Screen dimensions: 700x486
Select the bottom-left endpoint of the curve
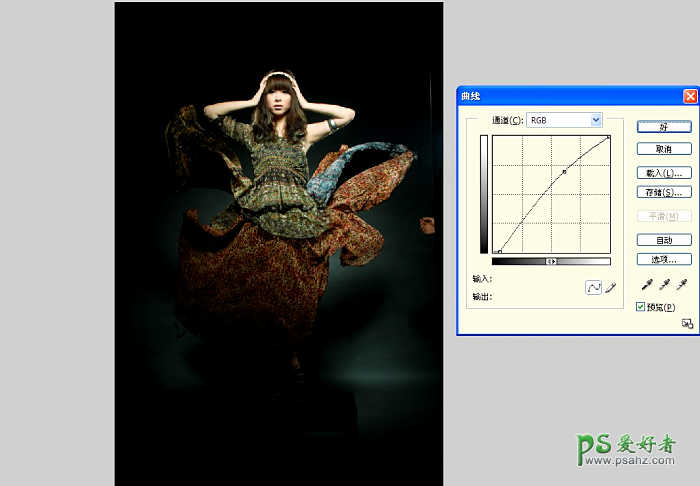pyautogui.click(x=499, y=252)
